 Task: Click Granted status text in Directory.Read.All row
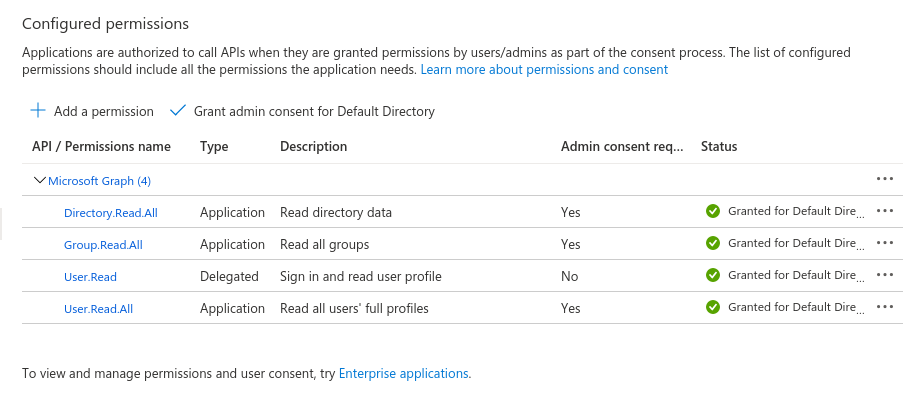pos(796,211)
